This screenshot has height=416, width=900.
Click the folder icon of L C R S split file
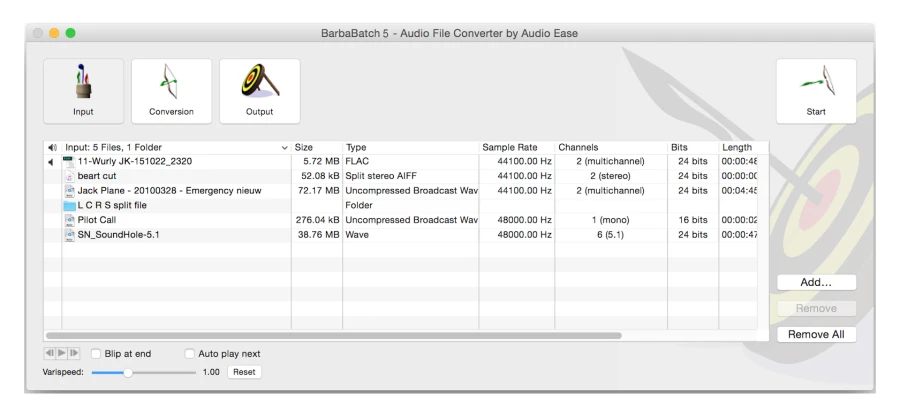[69, 205]
